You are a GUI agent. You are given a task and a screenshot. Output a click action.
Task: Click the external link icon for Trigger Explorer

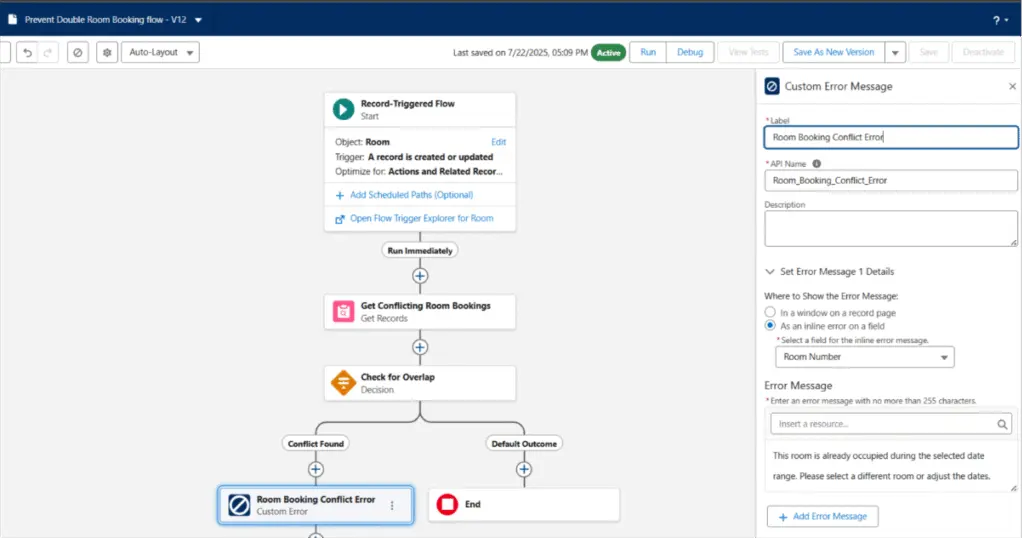coord(340,219)
